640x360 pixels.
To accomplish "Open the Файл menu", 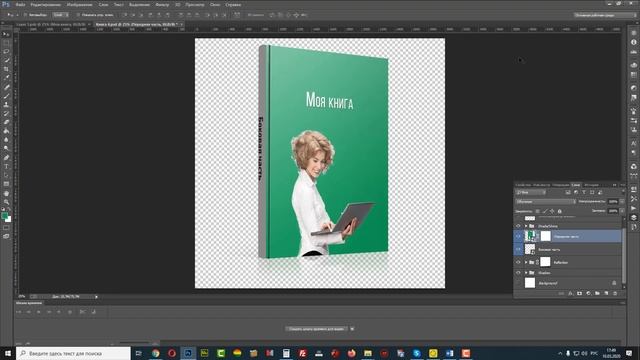I will pos(20,4).
